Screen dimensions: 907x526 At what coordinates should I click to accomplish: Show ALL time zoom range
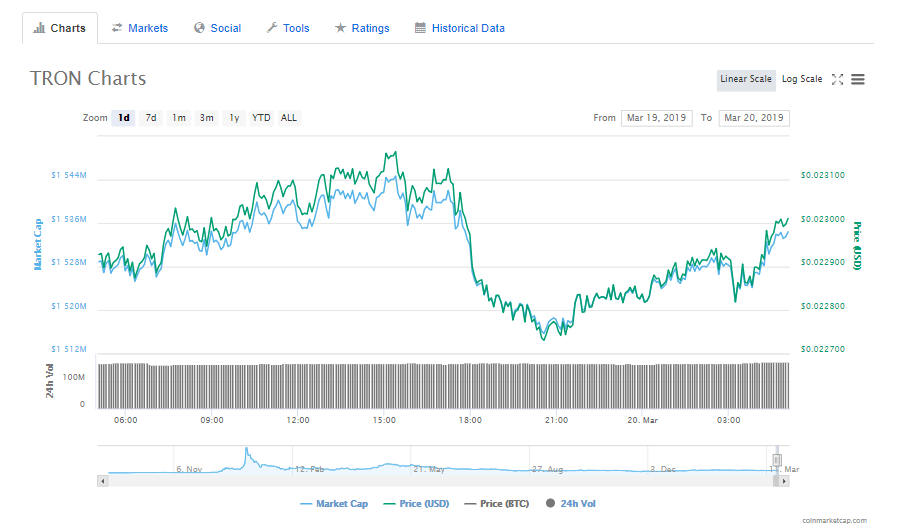click(x=289, y=118)
